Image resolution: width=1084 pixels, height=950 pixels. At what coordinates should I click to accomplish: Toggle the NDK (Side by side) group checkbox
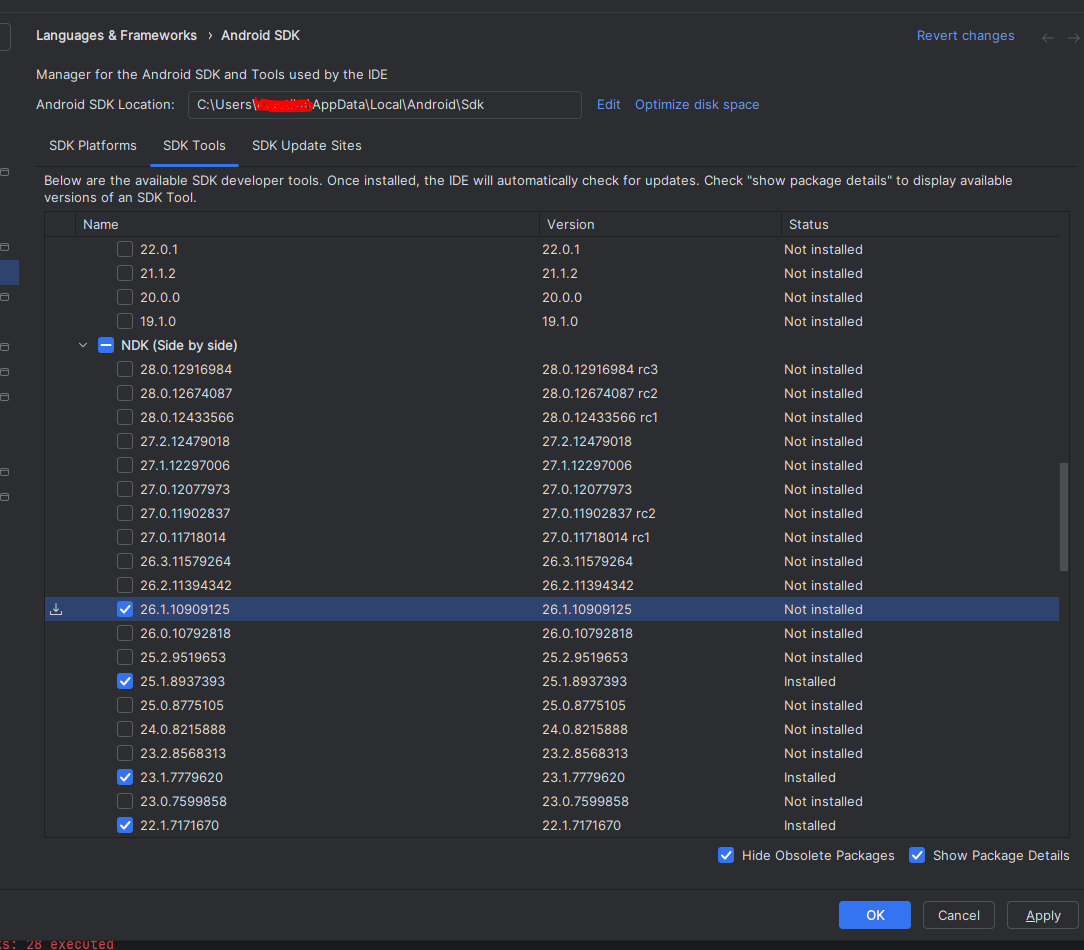pos(106,345)
